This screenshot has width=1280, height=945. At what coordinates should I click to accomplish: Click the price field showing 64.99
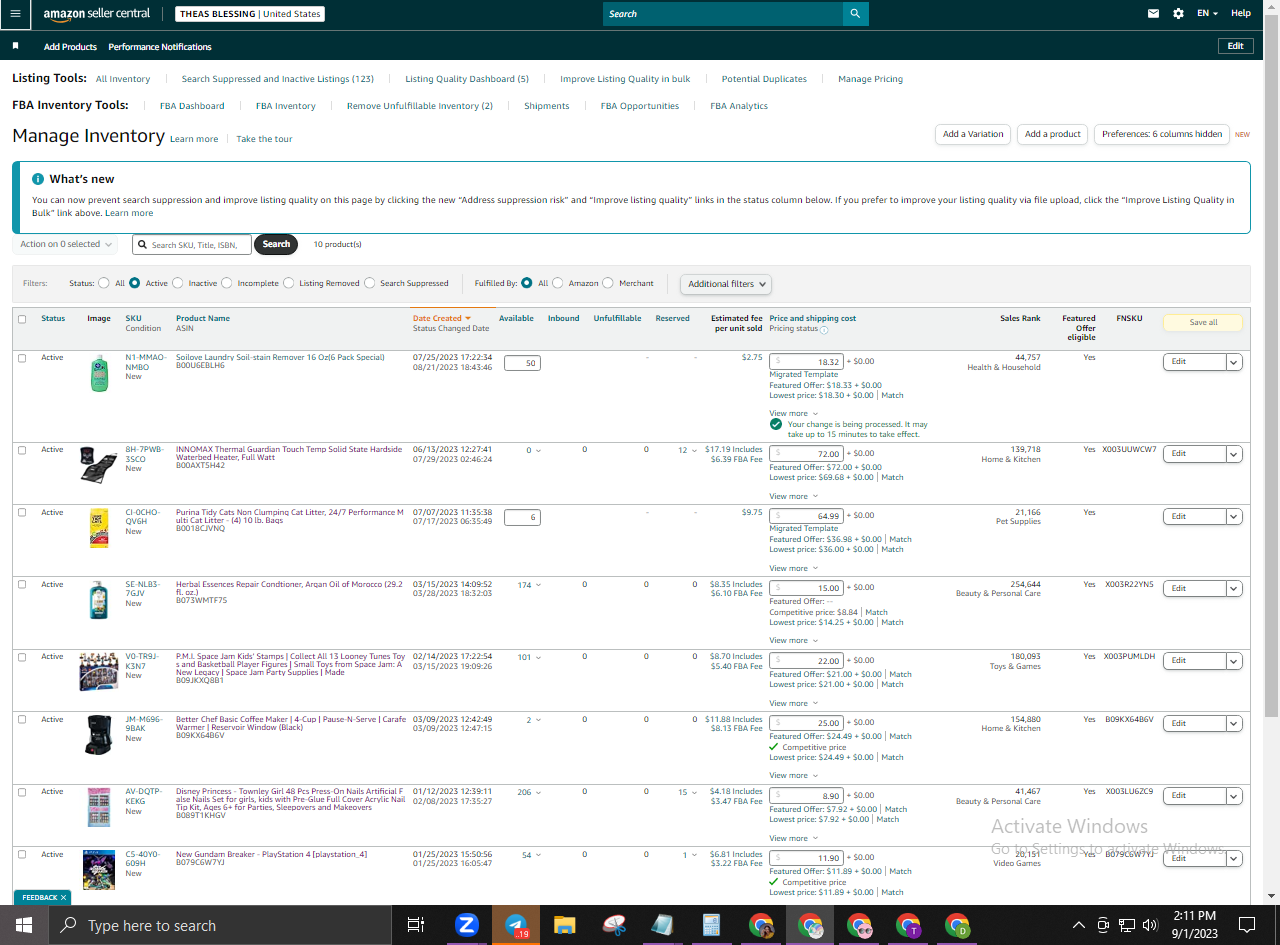pos(807,516)
